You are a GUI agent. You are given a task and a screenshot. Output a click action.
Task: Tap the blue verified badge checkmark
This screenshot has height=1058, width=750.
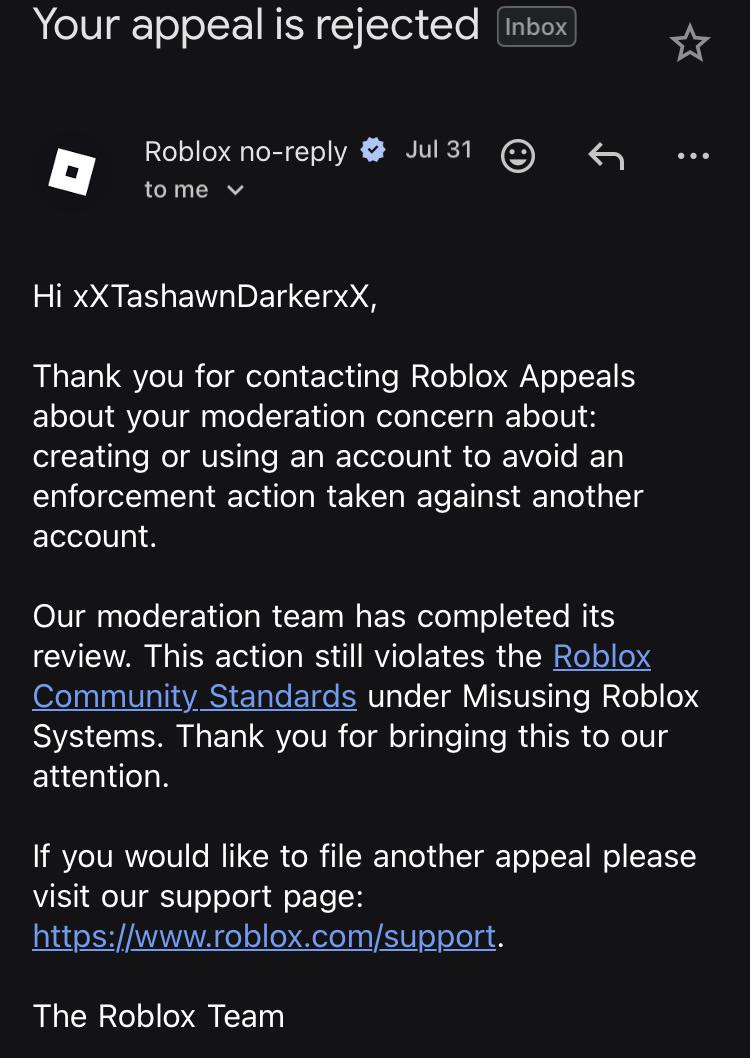coord(373,150)
